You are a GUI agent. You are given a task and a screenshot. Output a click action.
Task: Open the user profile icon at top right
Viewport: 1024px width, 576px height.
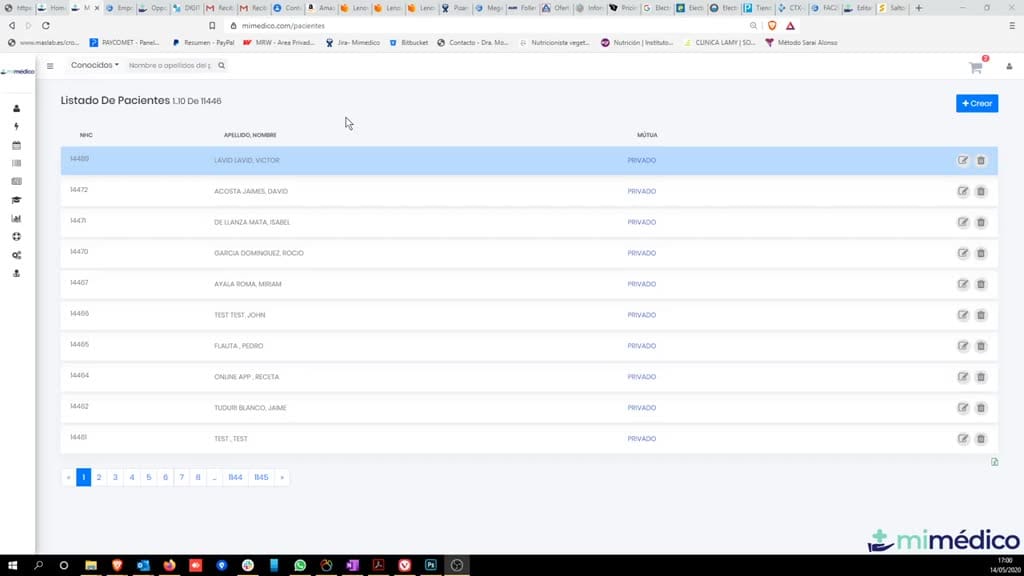pos(1009,67)
